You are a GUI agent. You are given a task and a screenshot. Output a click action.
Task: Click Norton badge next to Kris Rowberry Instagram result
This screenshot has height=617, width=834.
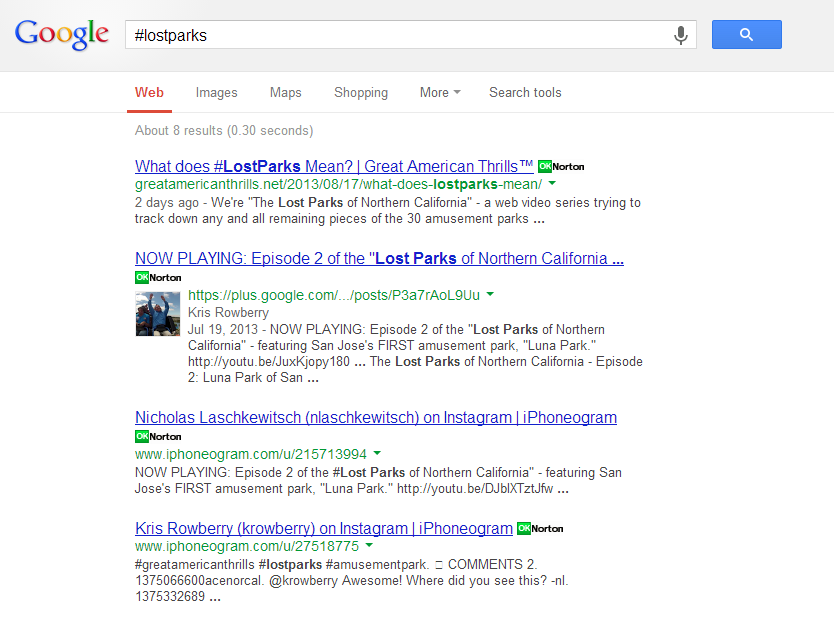pos(540,528)
